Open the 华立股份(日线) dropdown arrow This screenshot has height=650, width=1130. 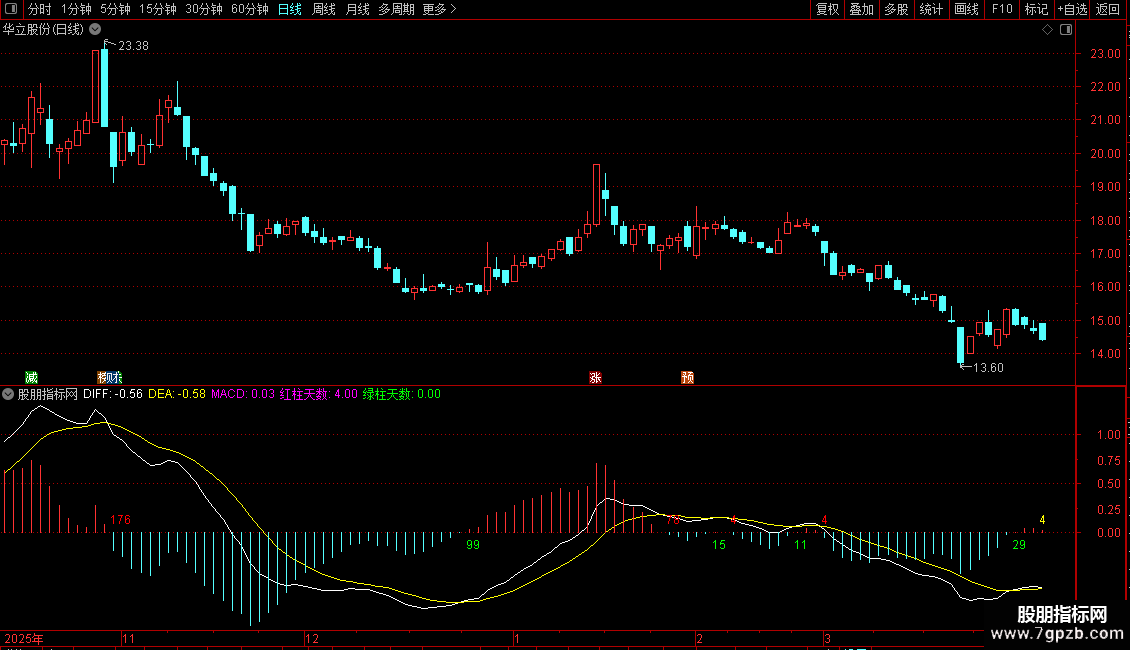tap(95, 30)
